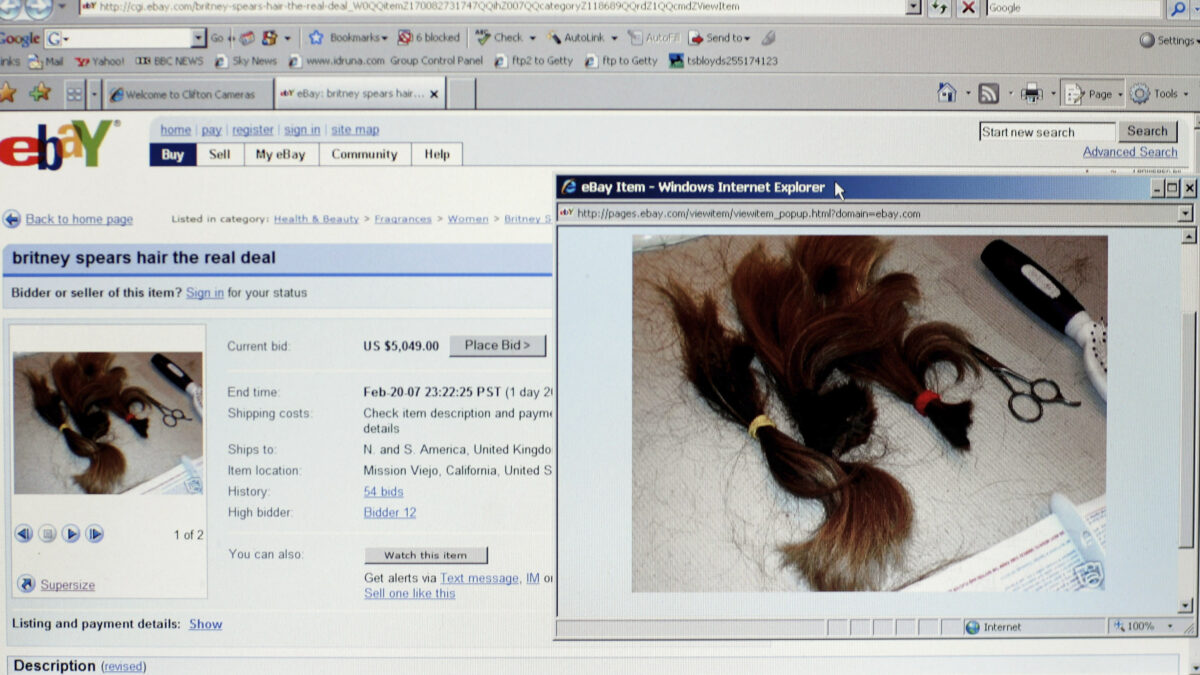The image size is (1200, 675).
Task: Click the IE Home toolbar icon
Action: 946,93
